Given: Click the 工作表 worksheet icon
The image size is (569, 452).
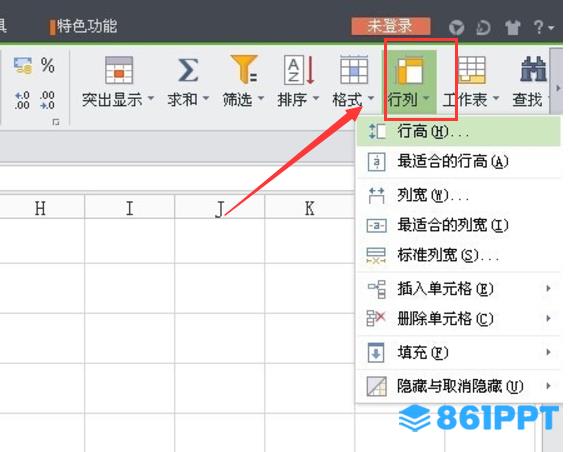Looking at the screenshot, I should point(471,70).
